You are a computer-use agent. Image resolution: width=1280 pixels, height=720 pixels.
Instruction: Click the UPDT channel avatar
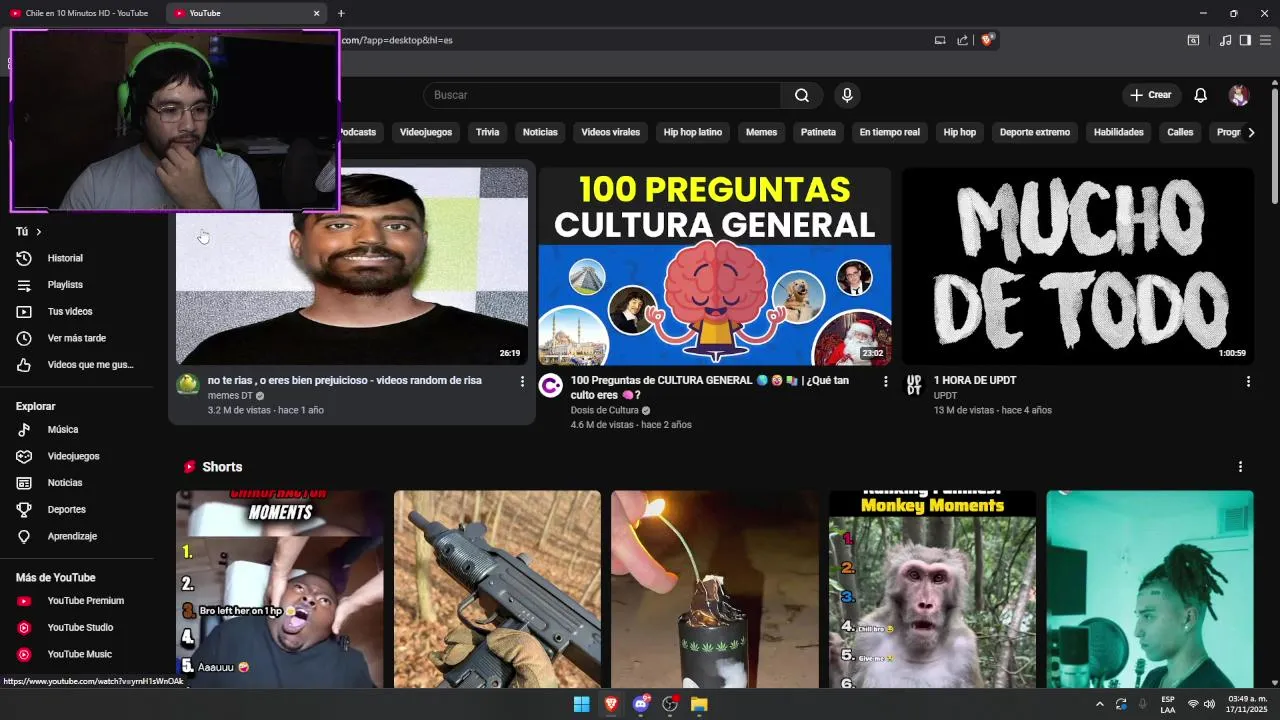pos(914,385)
